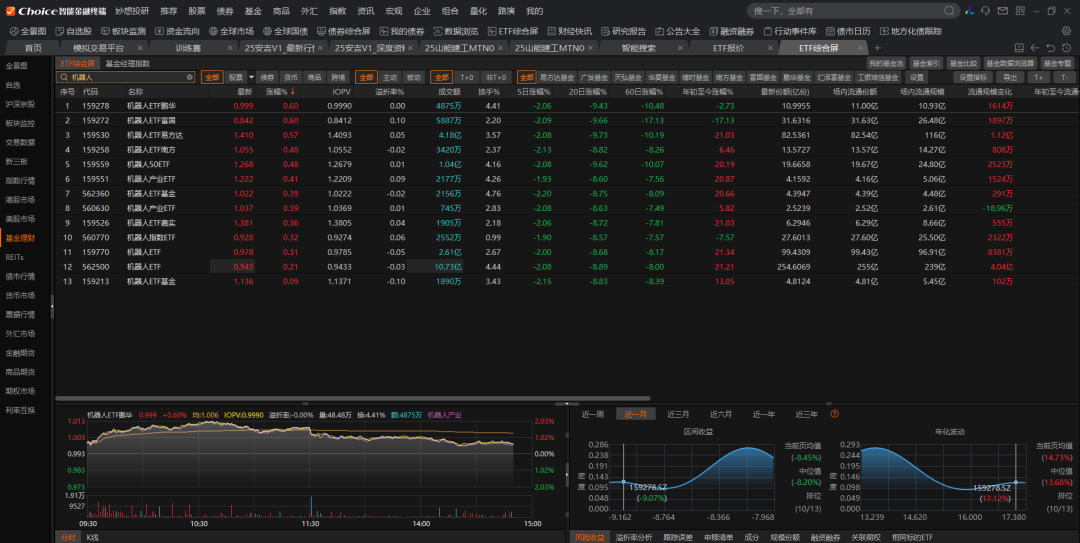Toggle the 主动 fund type filter
1080x543 pixels.
(390, 77)
